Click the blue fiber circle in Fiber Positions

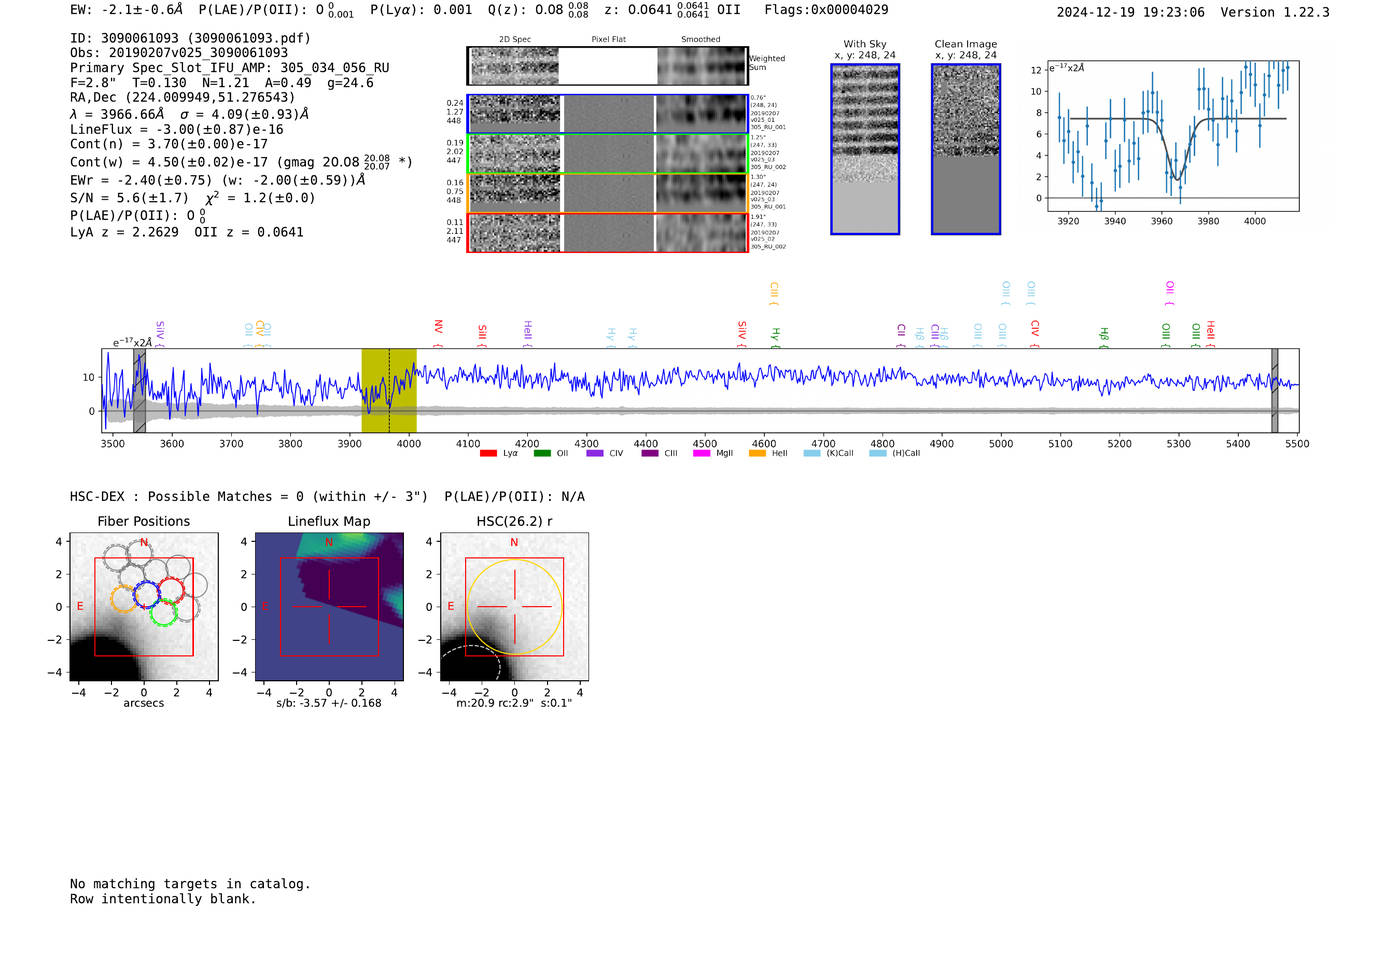(147, 593)
